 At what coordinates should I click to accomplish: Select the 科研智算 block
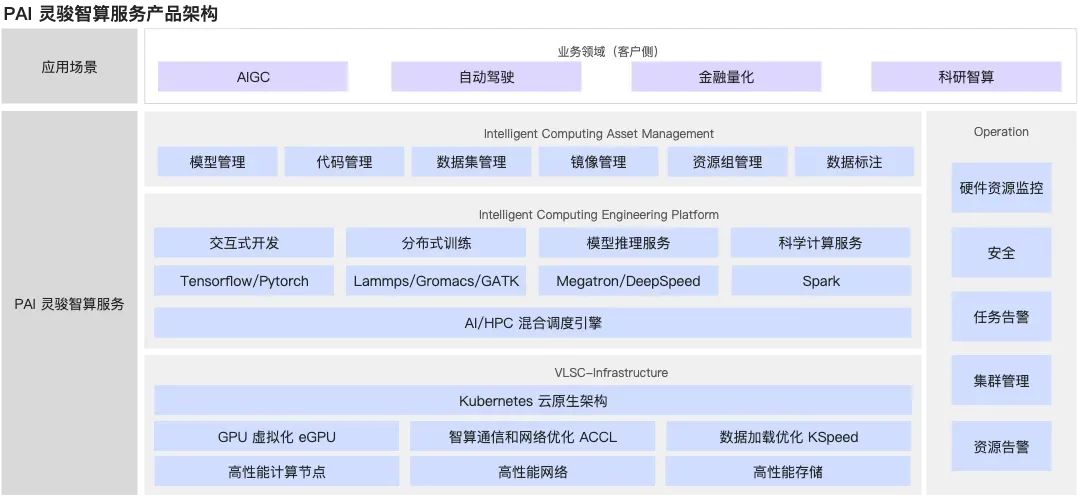(x=966, y=77)
